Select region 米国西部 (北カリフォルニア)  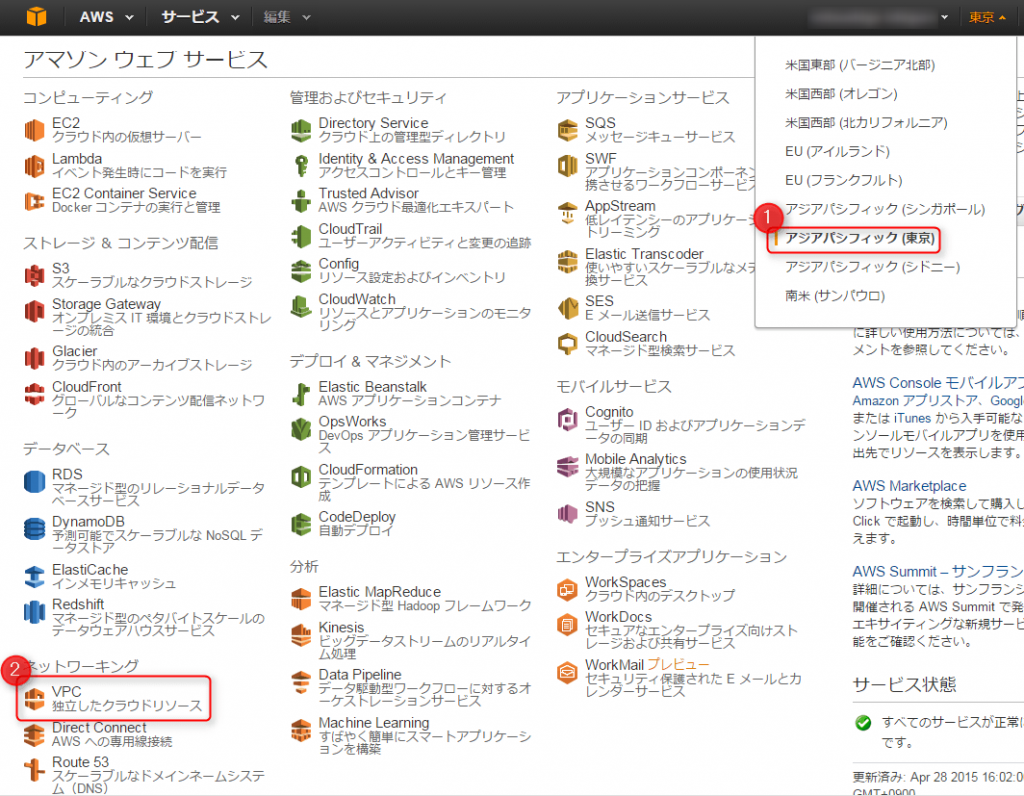[865, 122]
